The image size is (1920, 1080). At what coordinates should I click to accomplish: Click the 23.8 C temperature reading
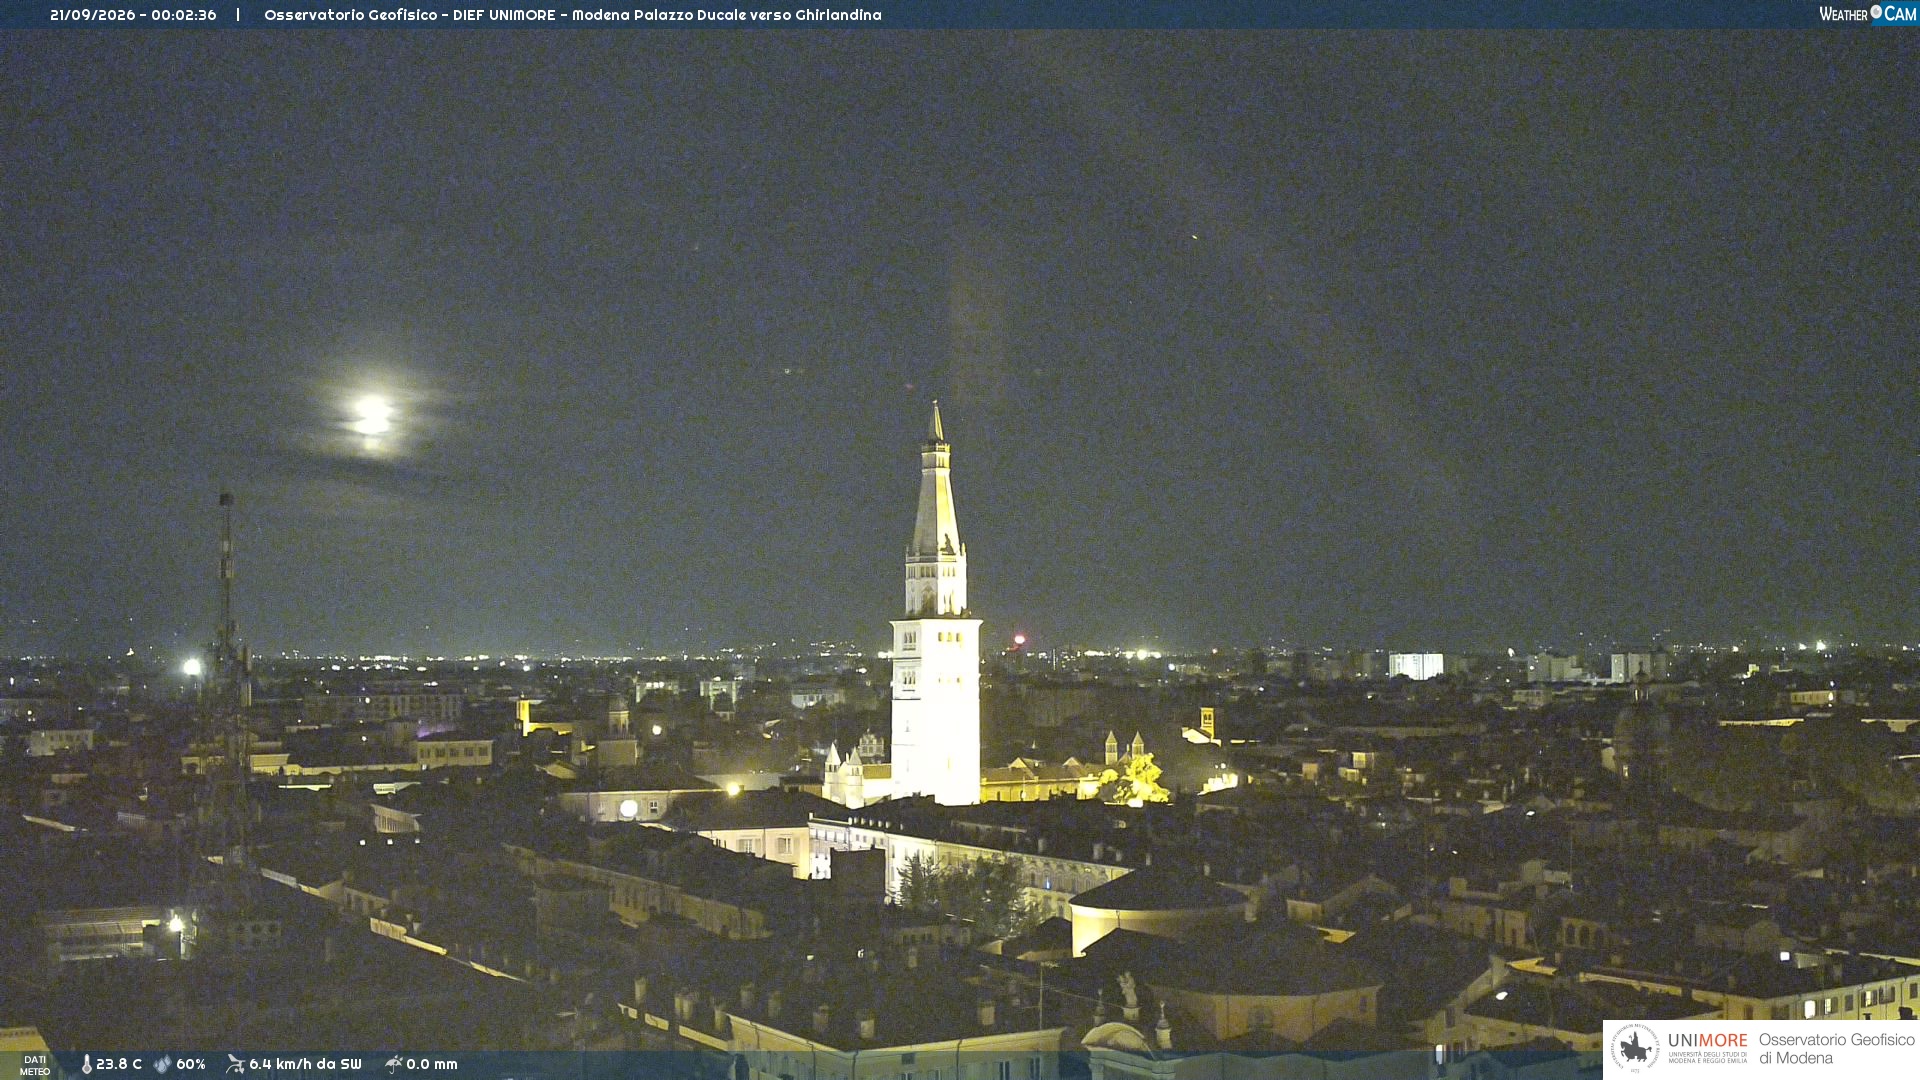coord(119,1064)
